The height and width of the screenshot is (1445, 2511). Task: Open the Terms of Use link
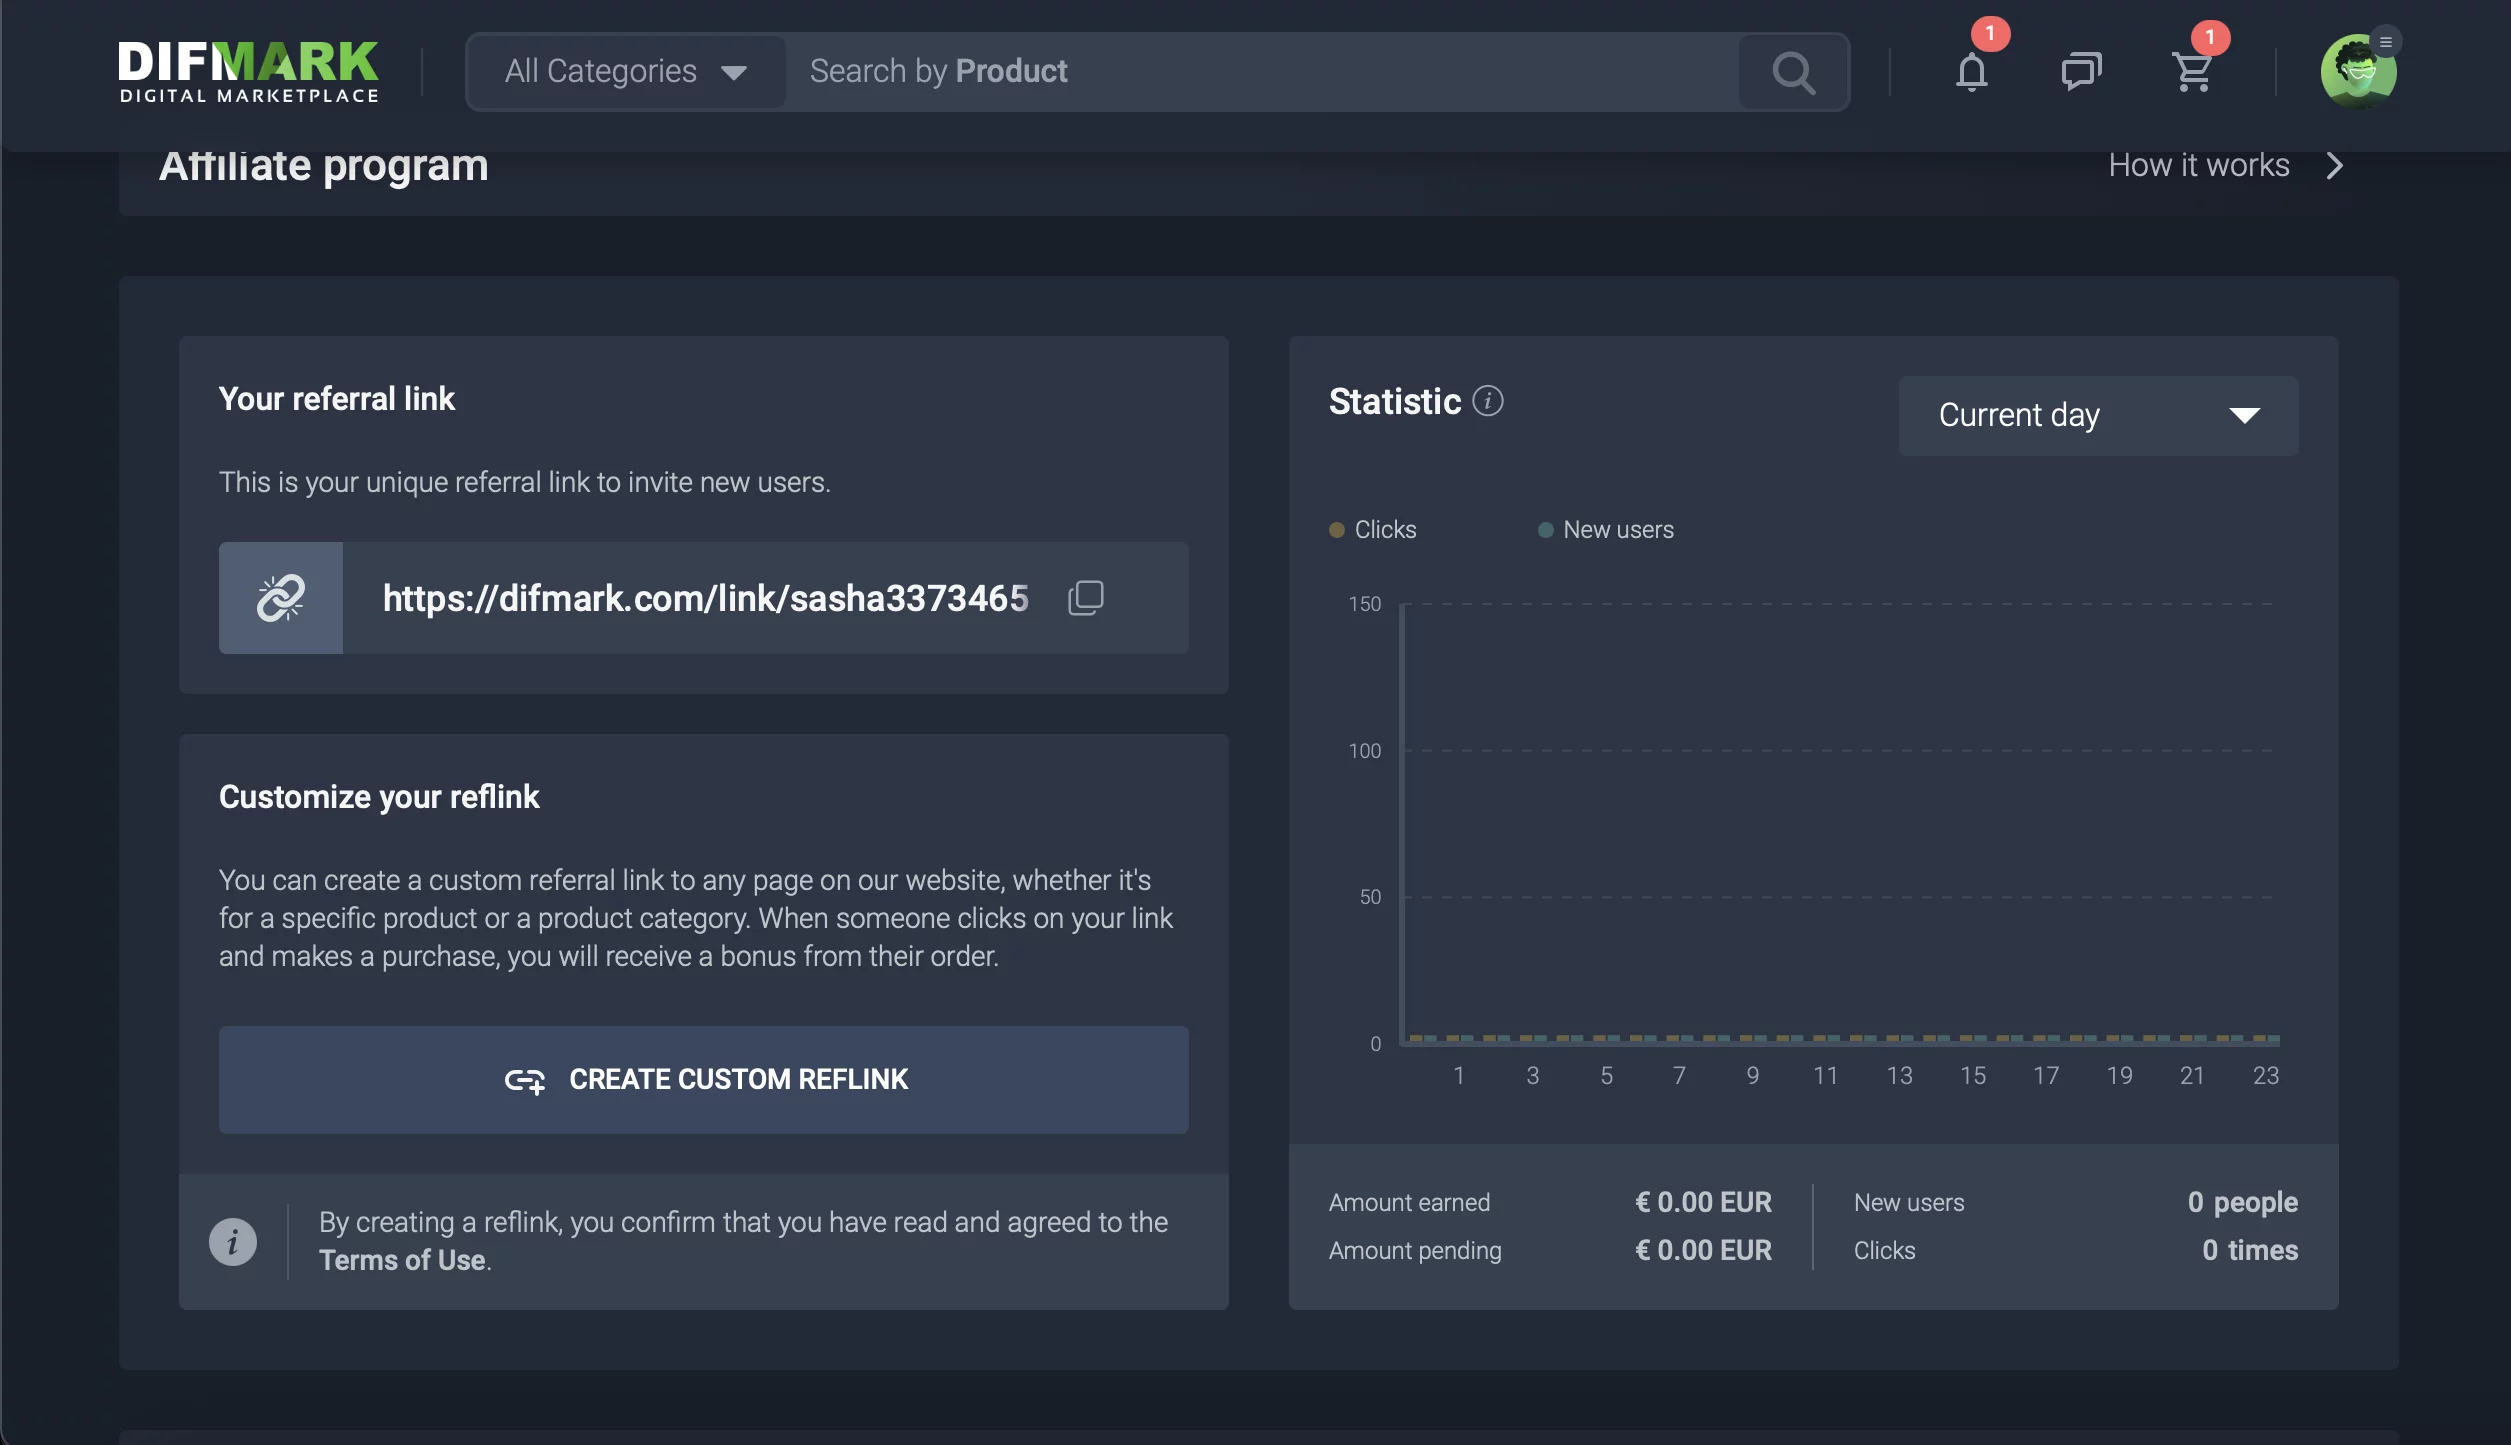403,1260
